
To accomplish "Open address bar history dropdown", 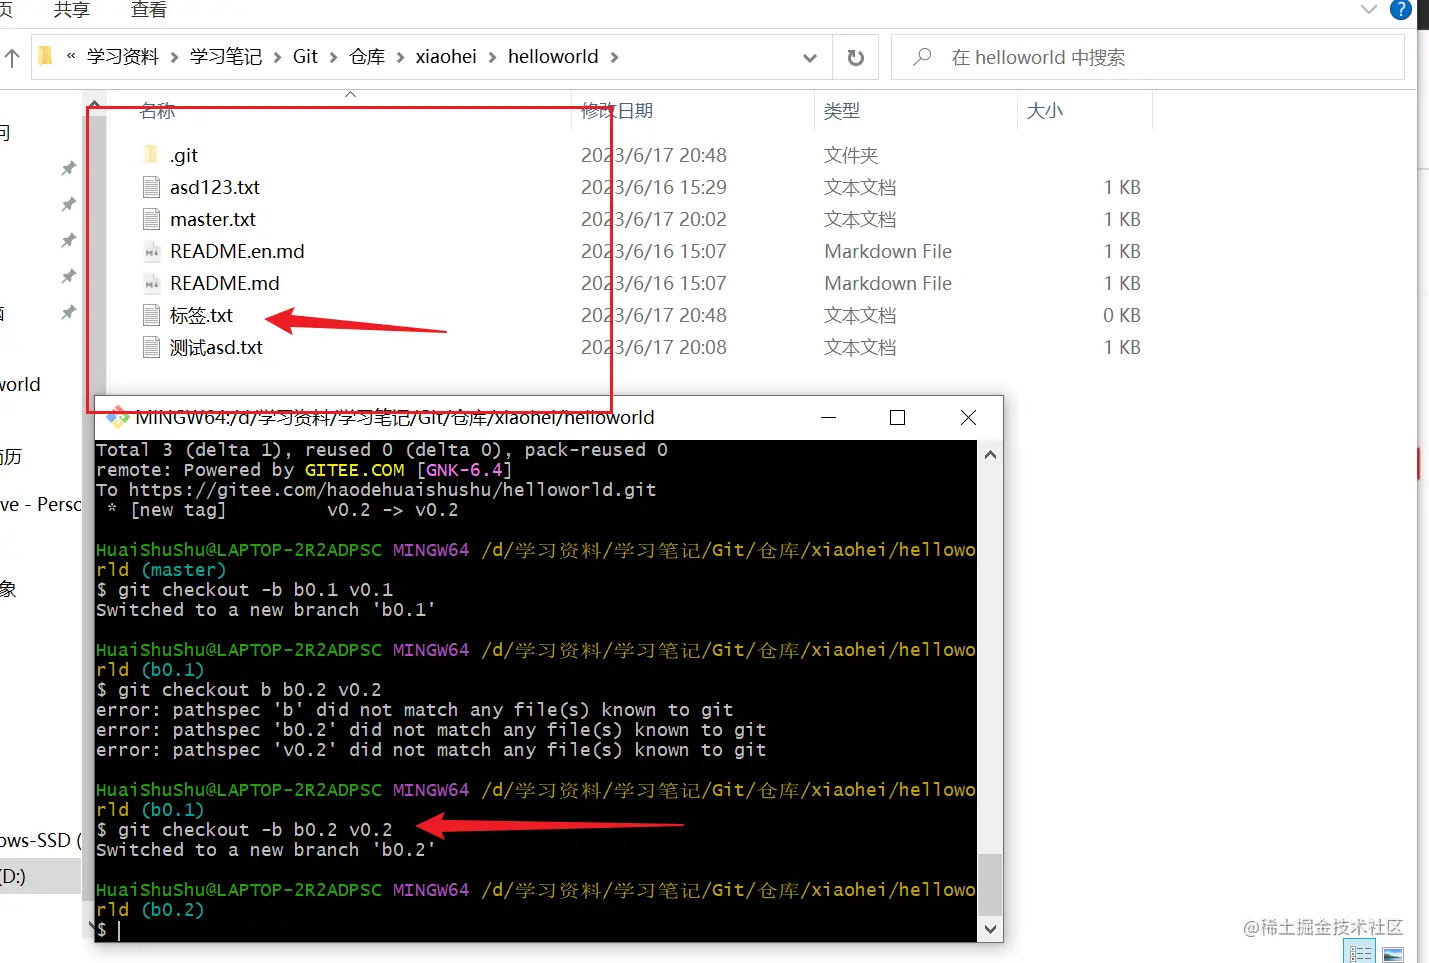I will [810, 58].
